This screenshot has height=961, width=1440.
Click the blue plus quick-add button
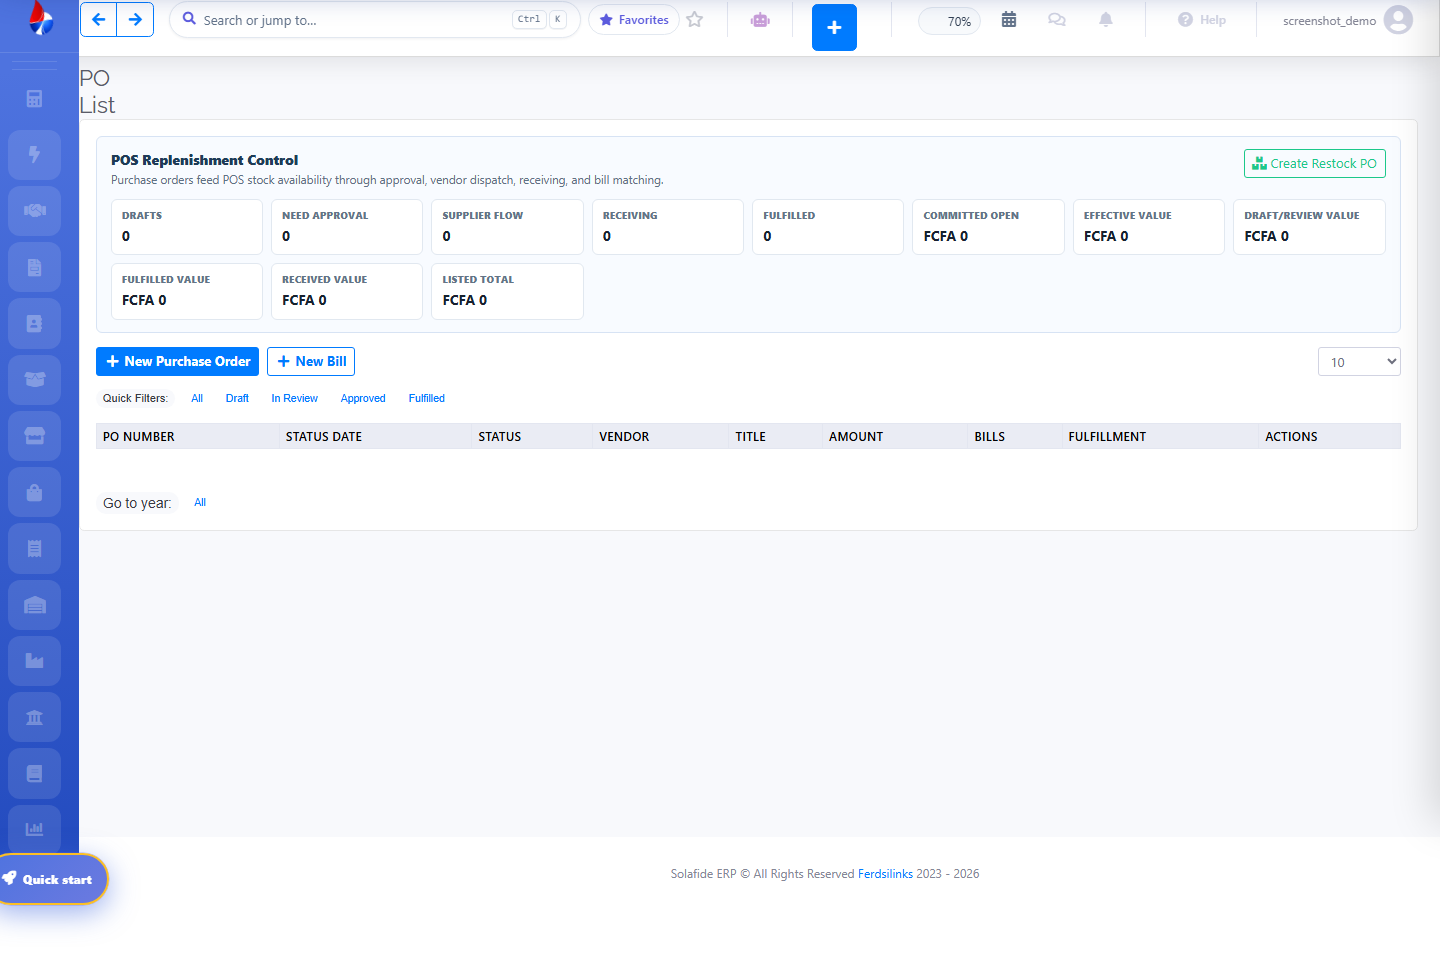click(x=834, y=27)
